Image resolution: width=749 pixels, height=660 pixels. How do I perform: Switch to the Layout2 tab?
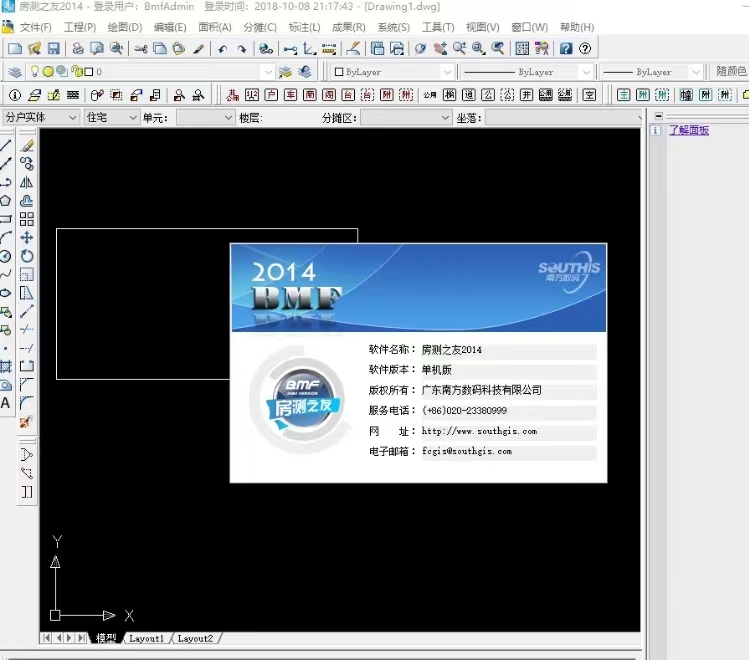[x=195, y=639]
